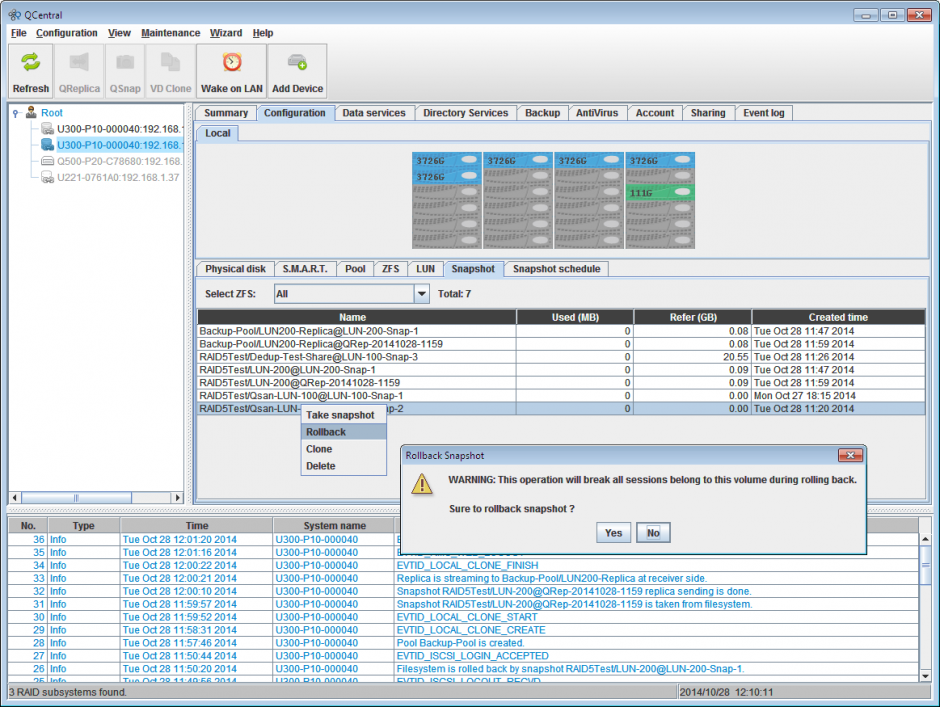Close the Rollback Snapshot dialog

pyautogui.click(x=850, y=456)
